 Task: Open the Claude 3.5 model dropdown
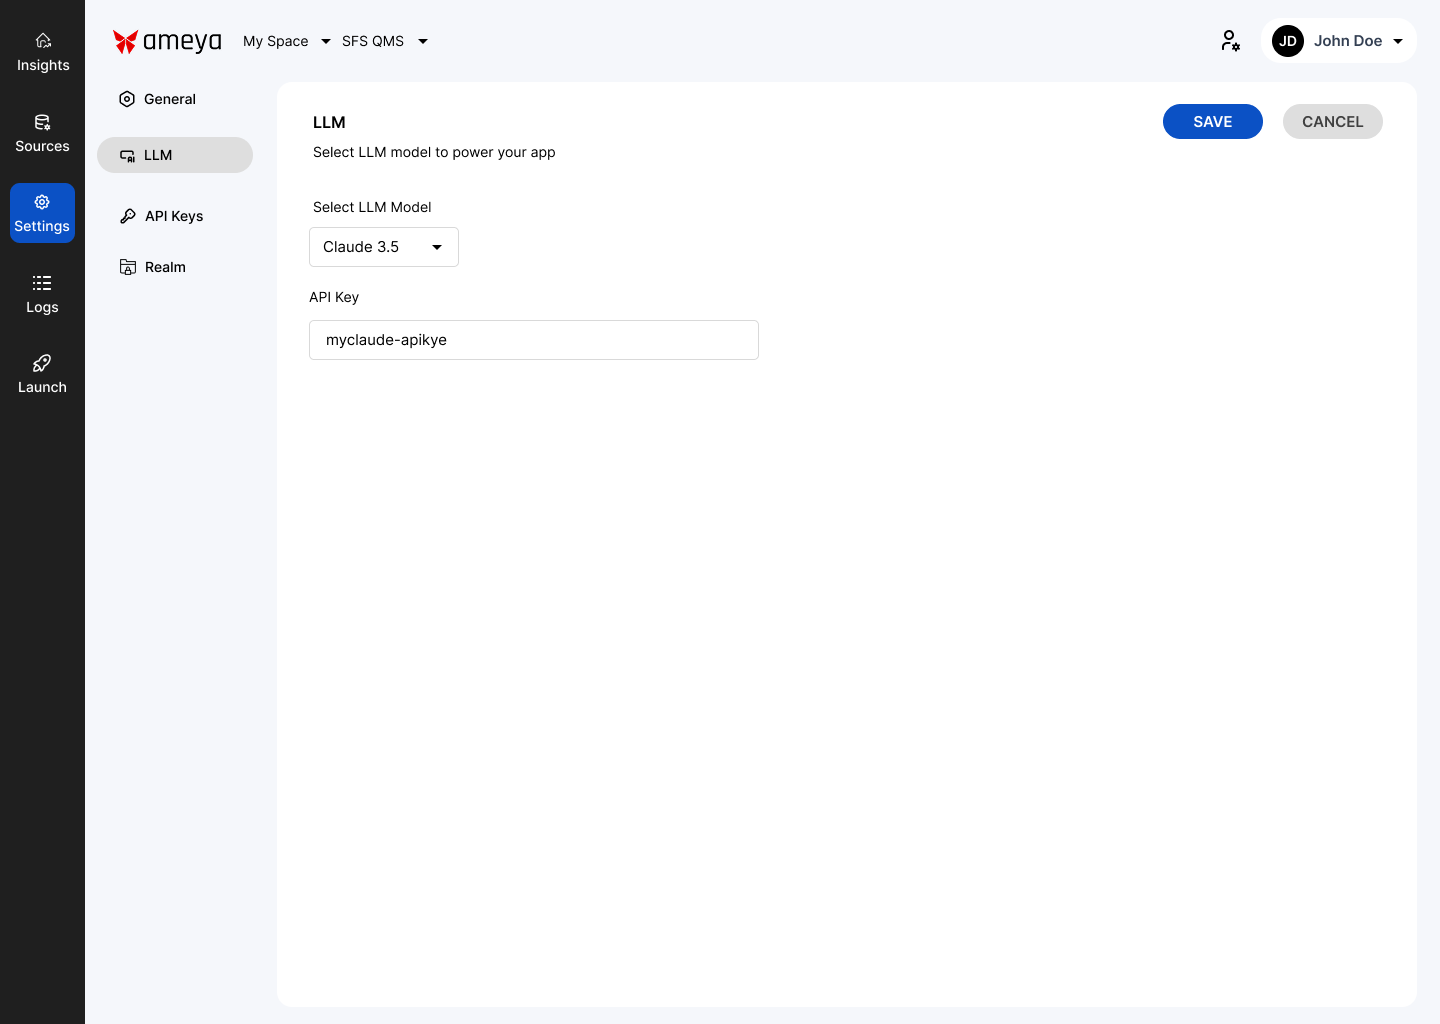coord(384,247)
